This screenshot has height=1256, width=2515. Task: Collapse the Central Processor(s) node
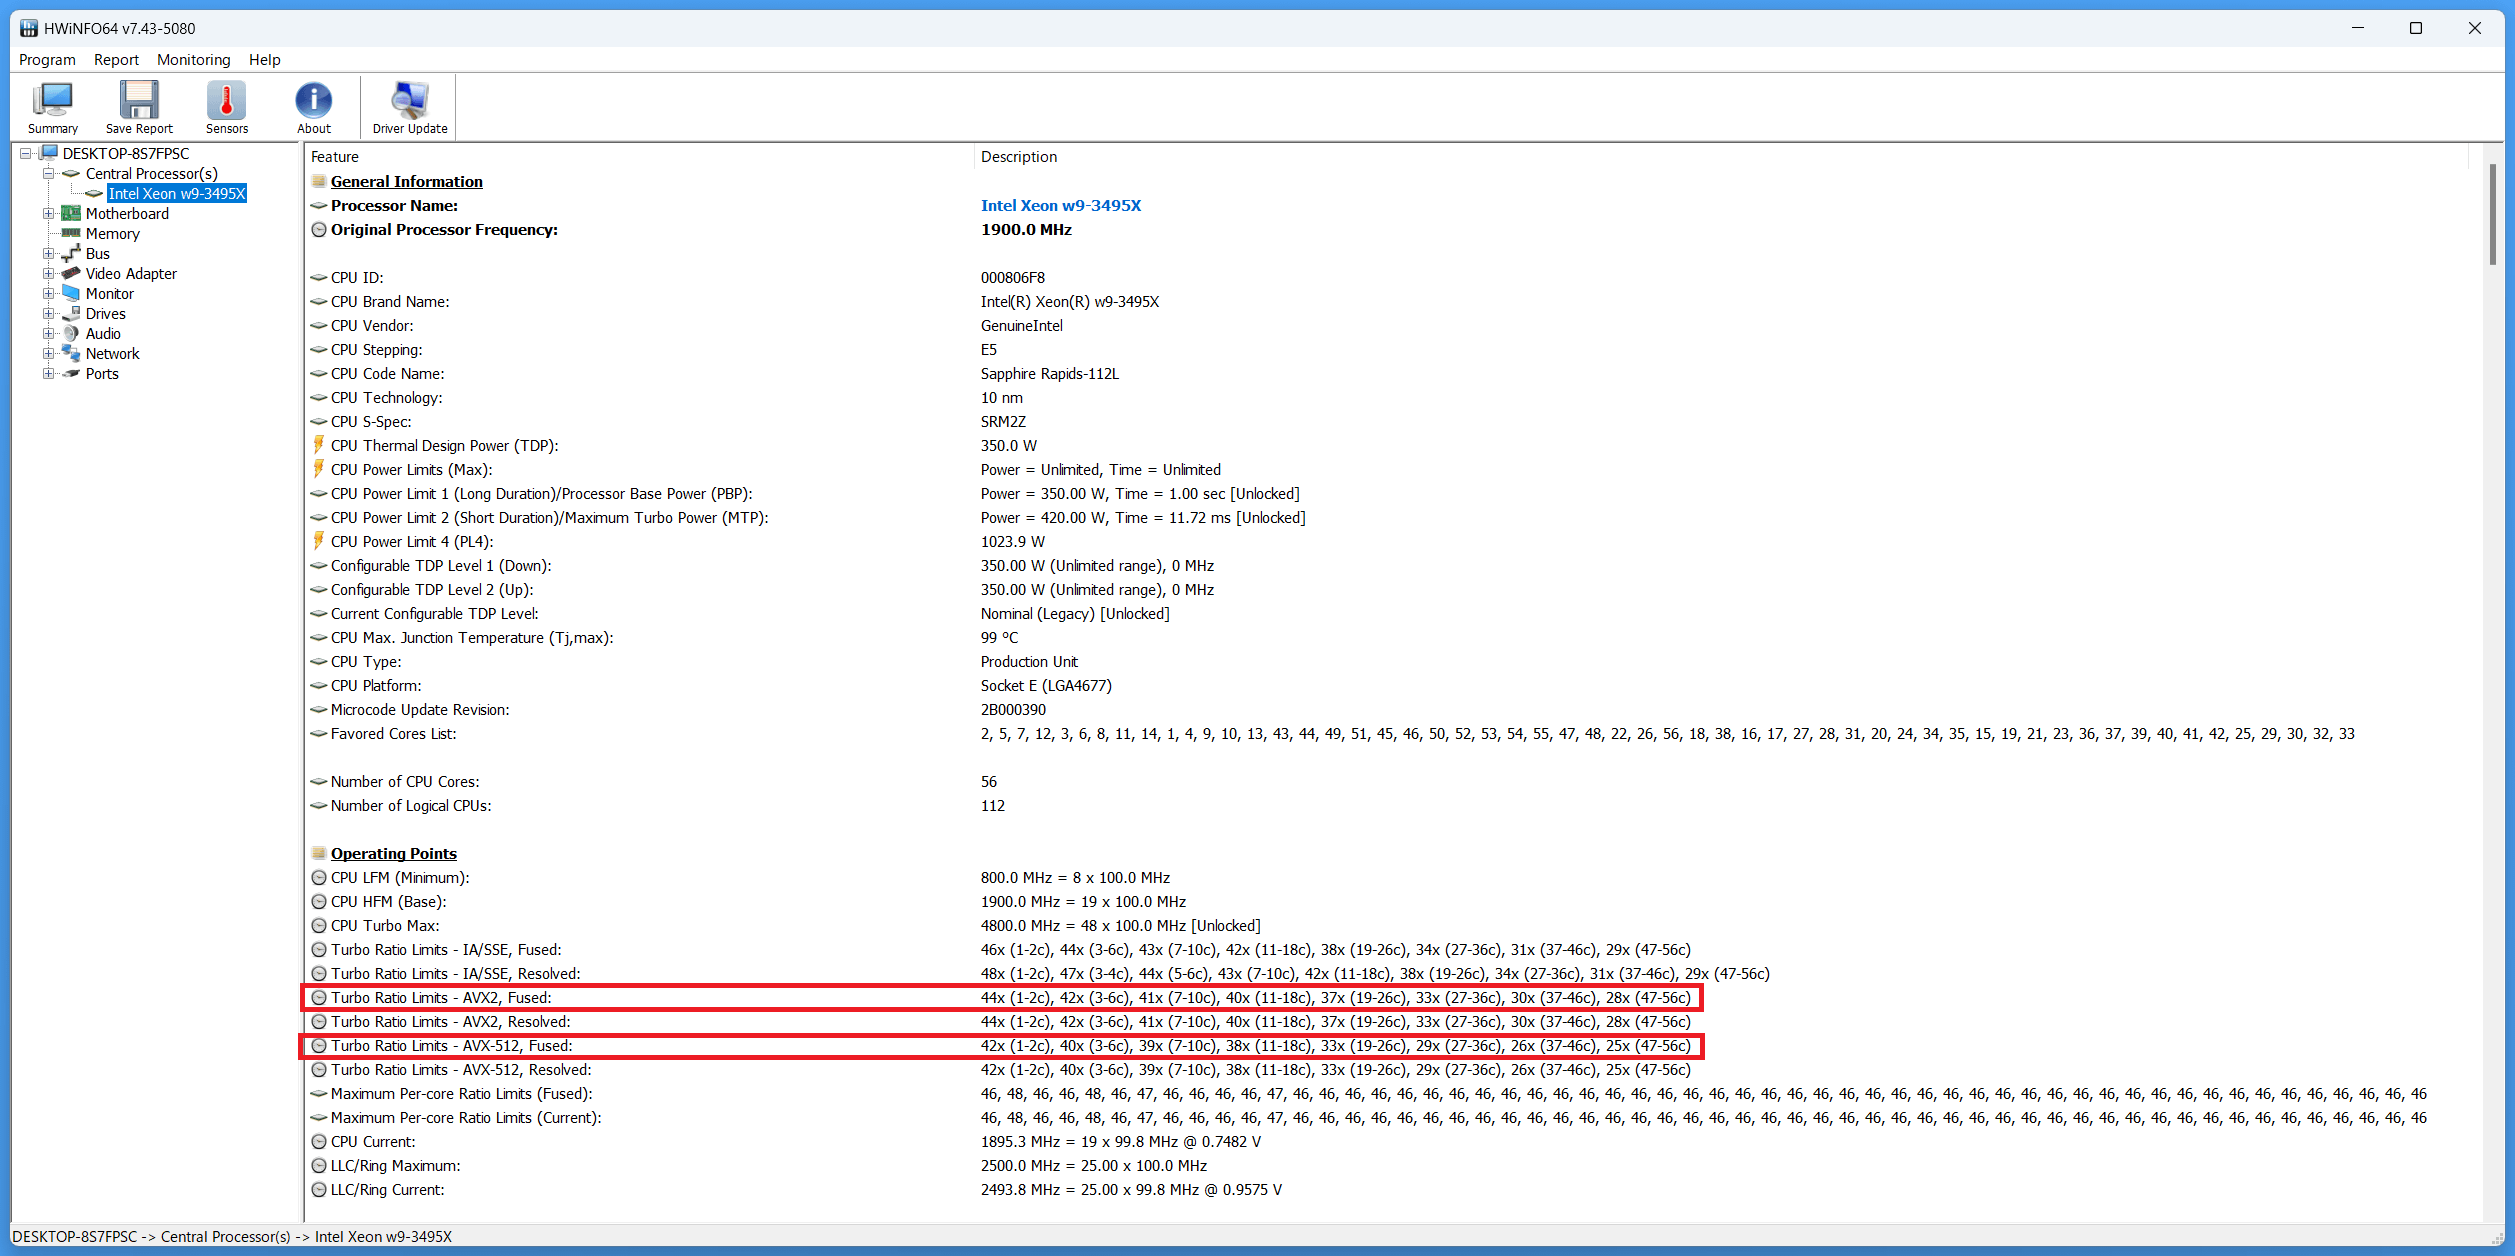(x=48, y=173)
